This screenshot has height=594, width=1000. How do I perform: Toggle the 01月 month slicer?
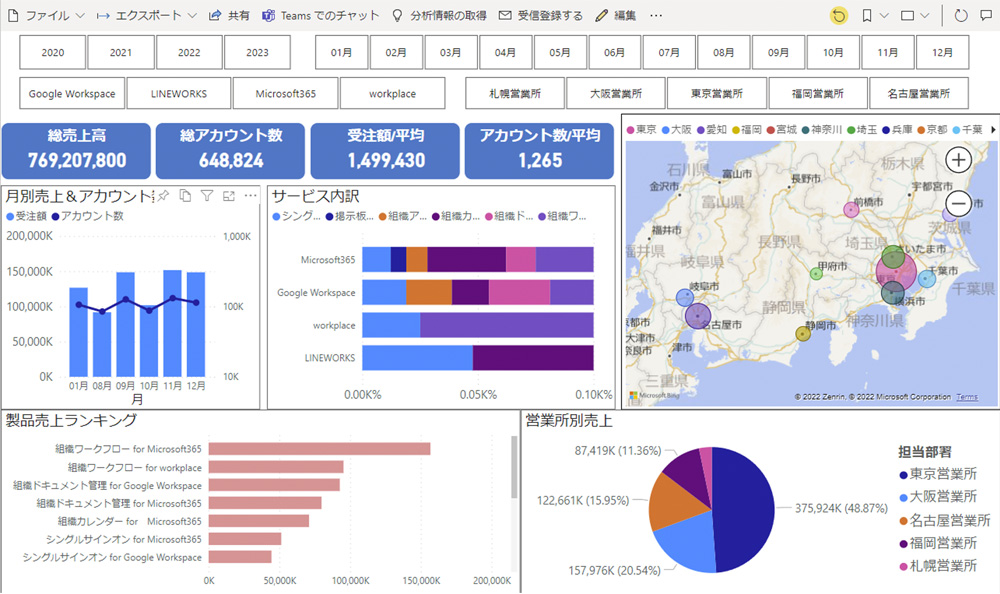click(341, 52)
